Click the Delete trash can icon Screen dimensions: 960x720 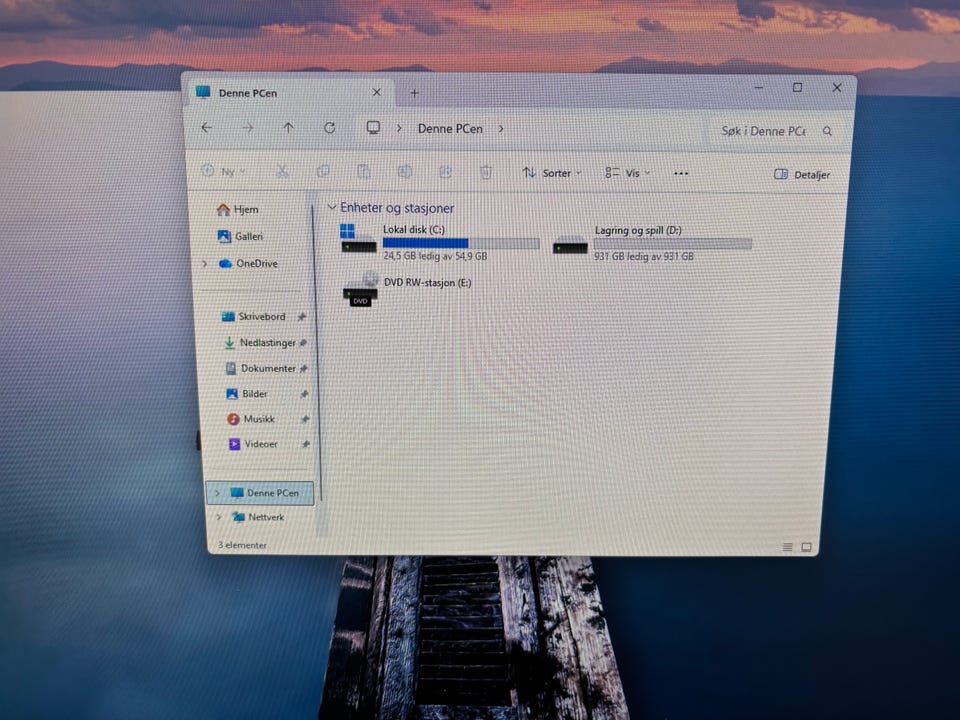pyautogui.click(x=486, y=172)
